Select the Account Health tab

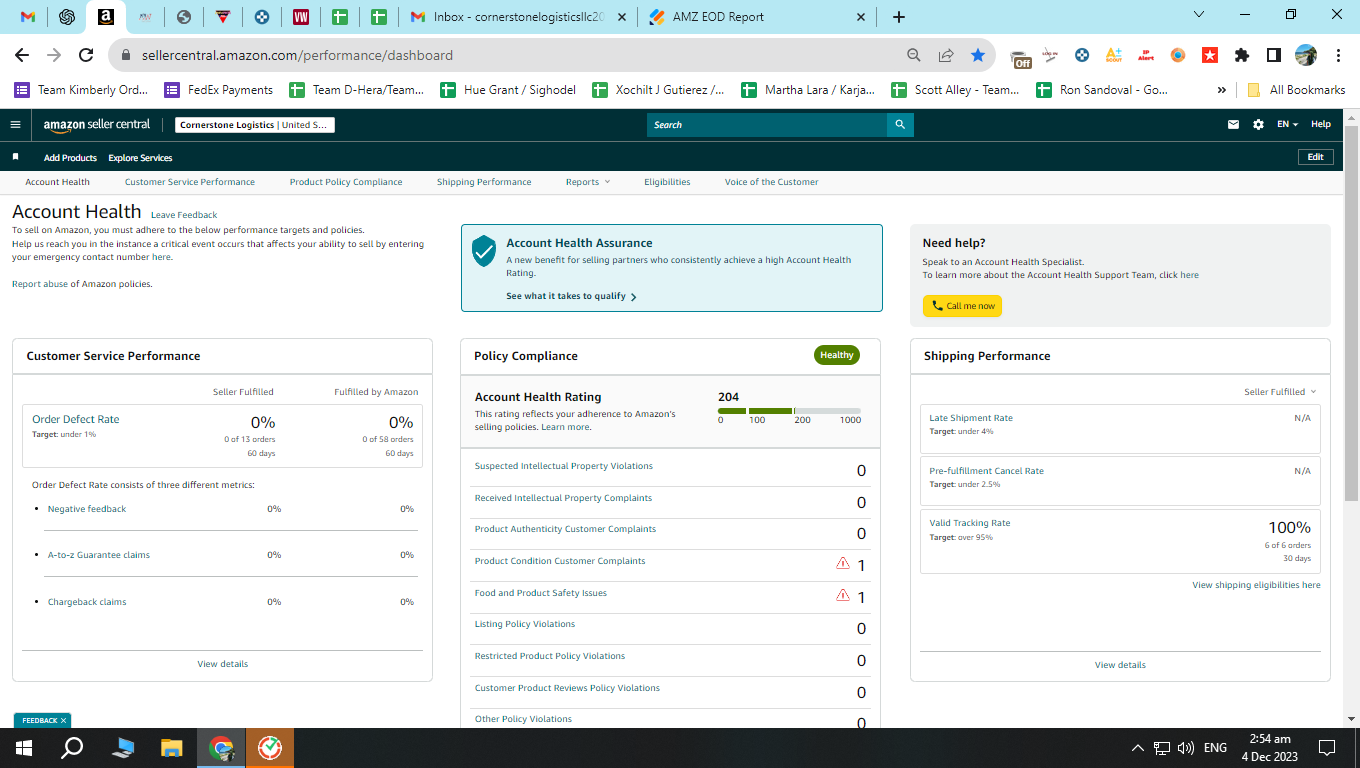[x=57, y=182]
